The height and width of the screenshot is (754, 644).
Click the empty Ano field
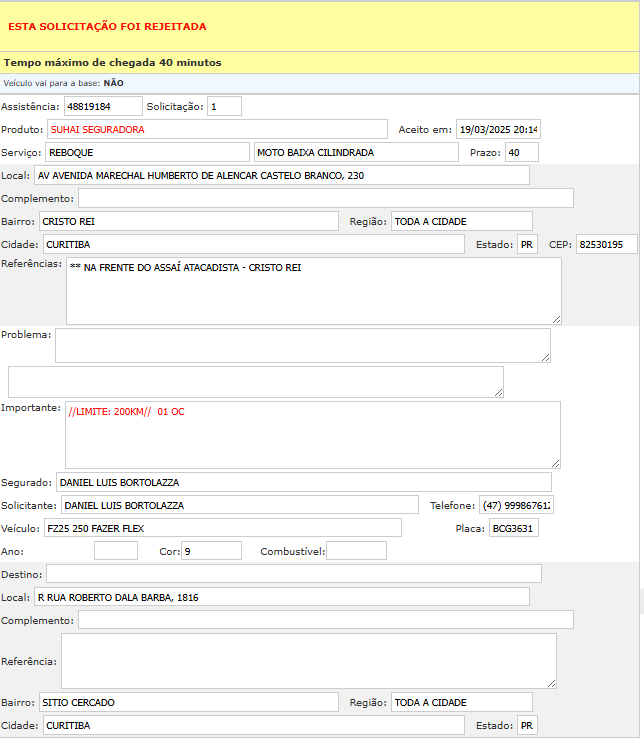[116, 551]
